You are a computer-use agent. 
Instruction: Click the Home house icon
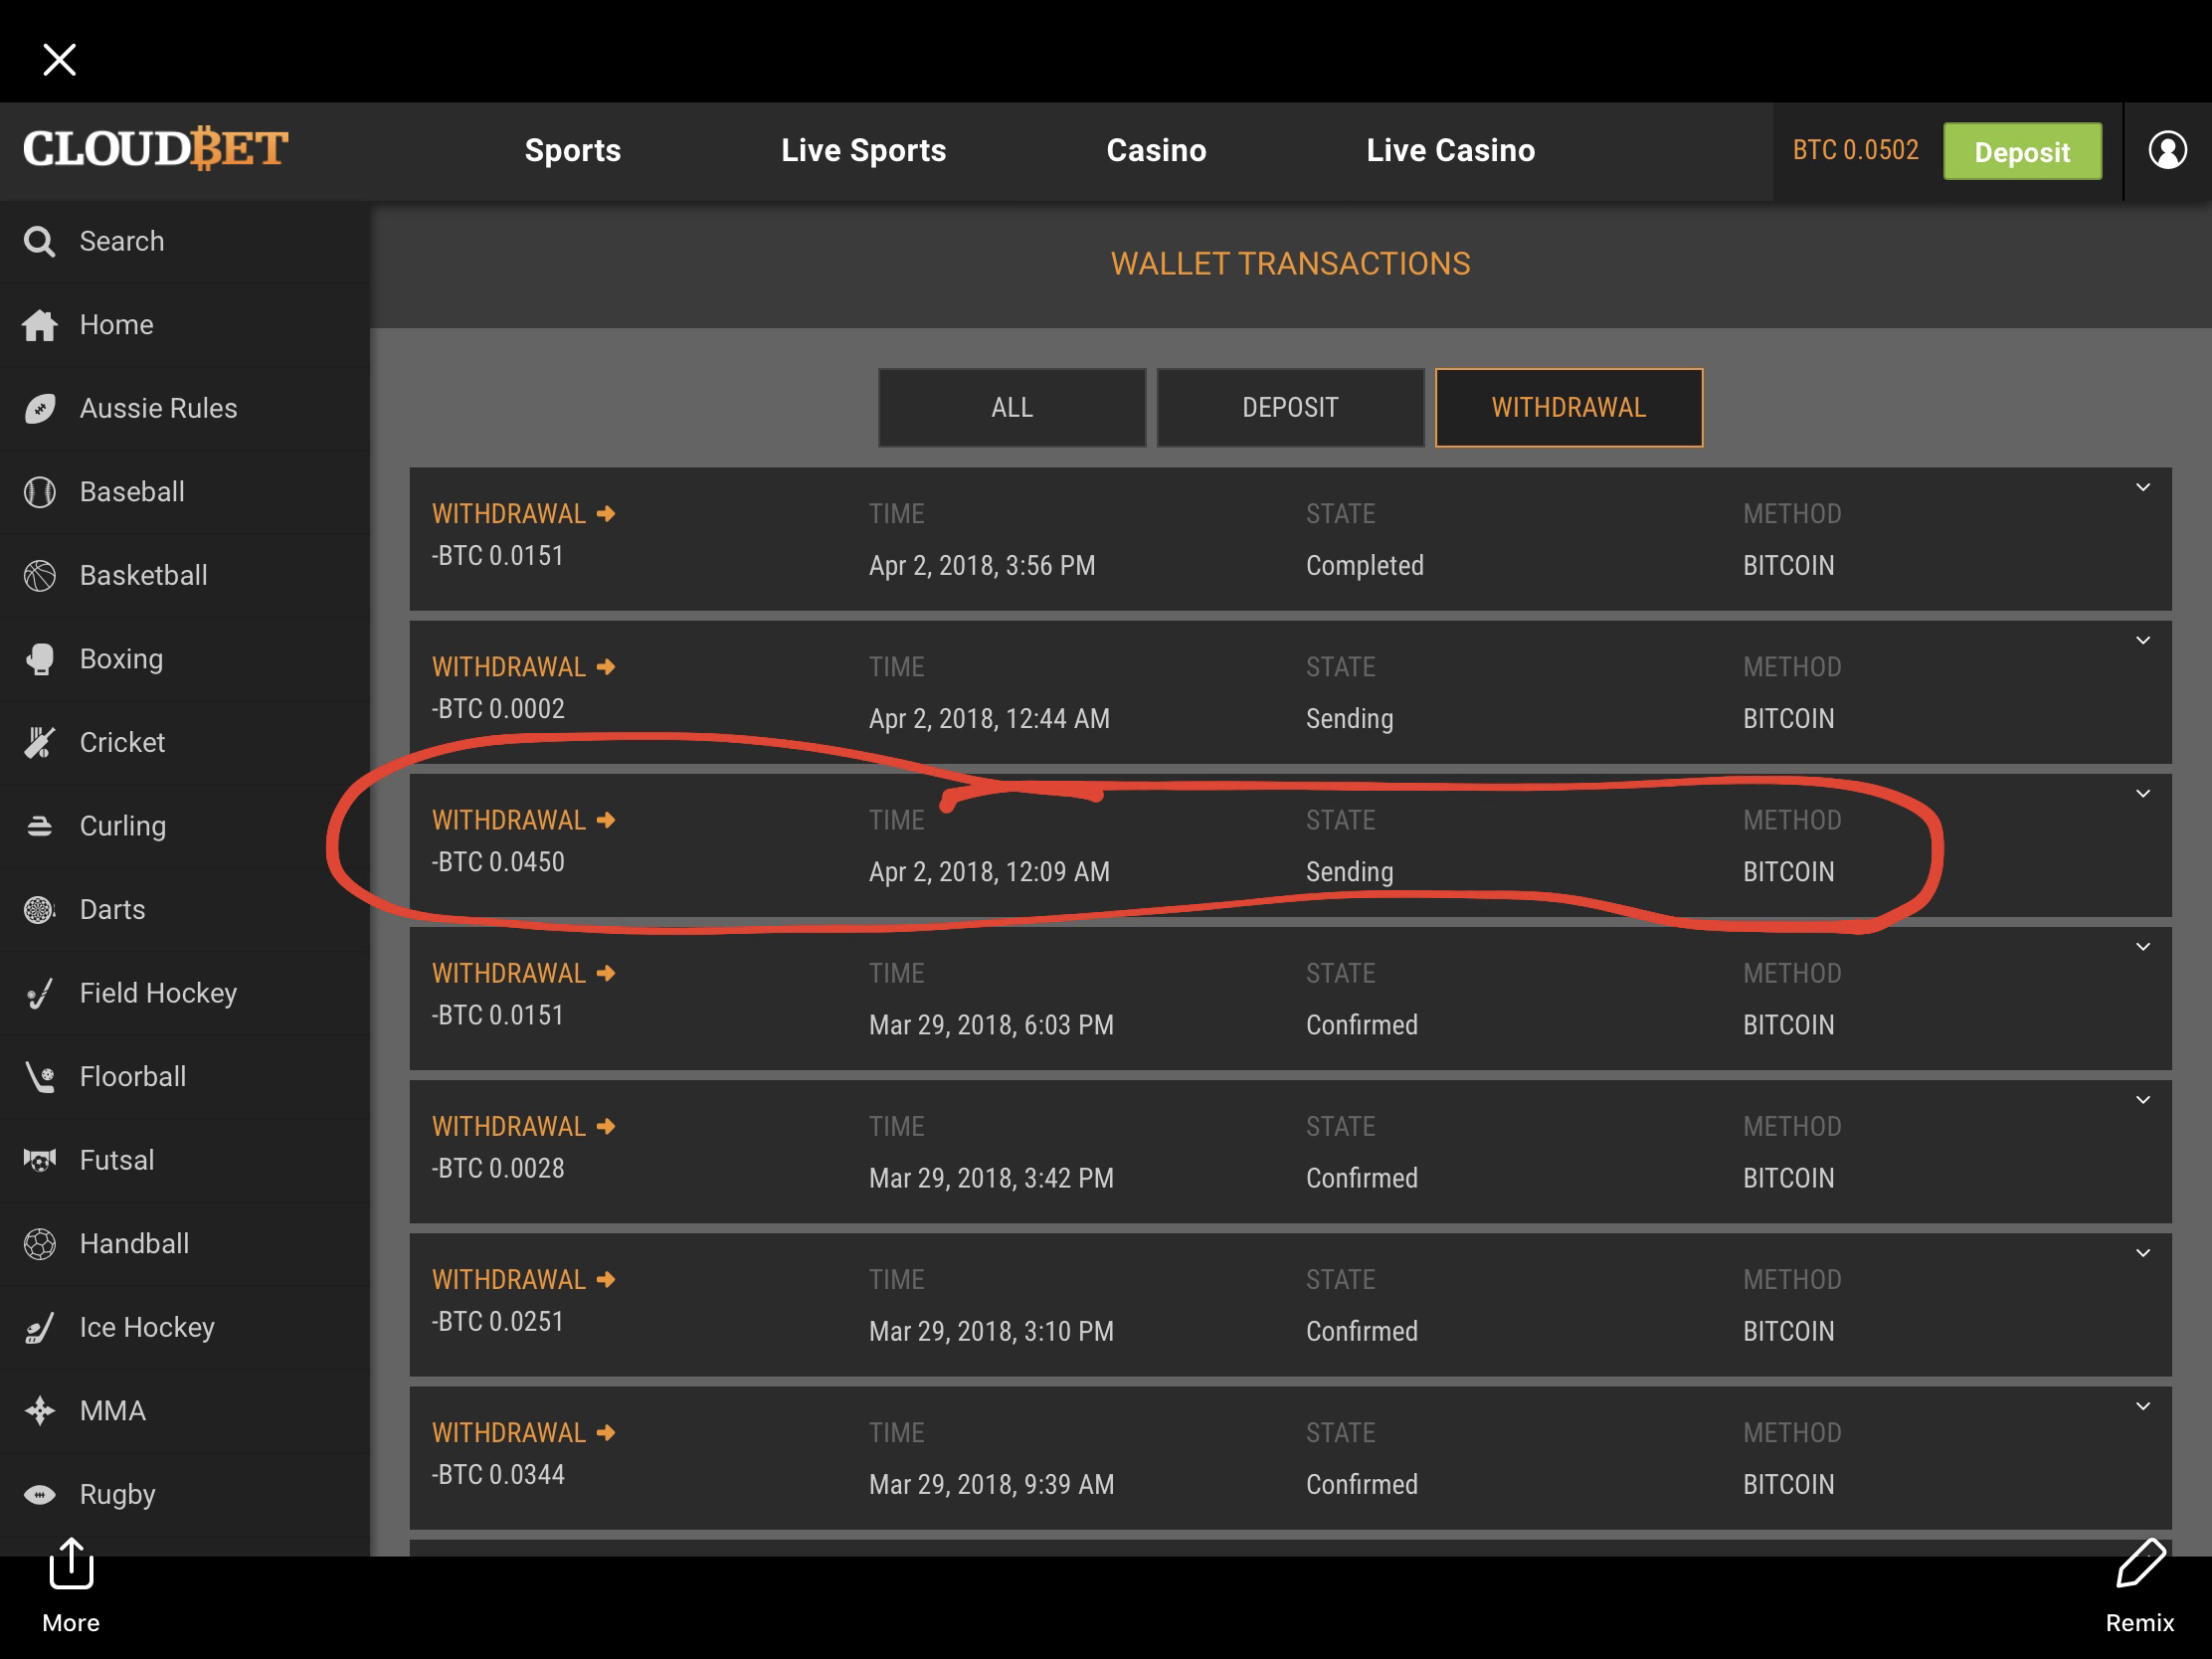tap(40, 325)
